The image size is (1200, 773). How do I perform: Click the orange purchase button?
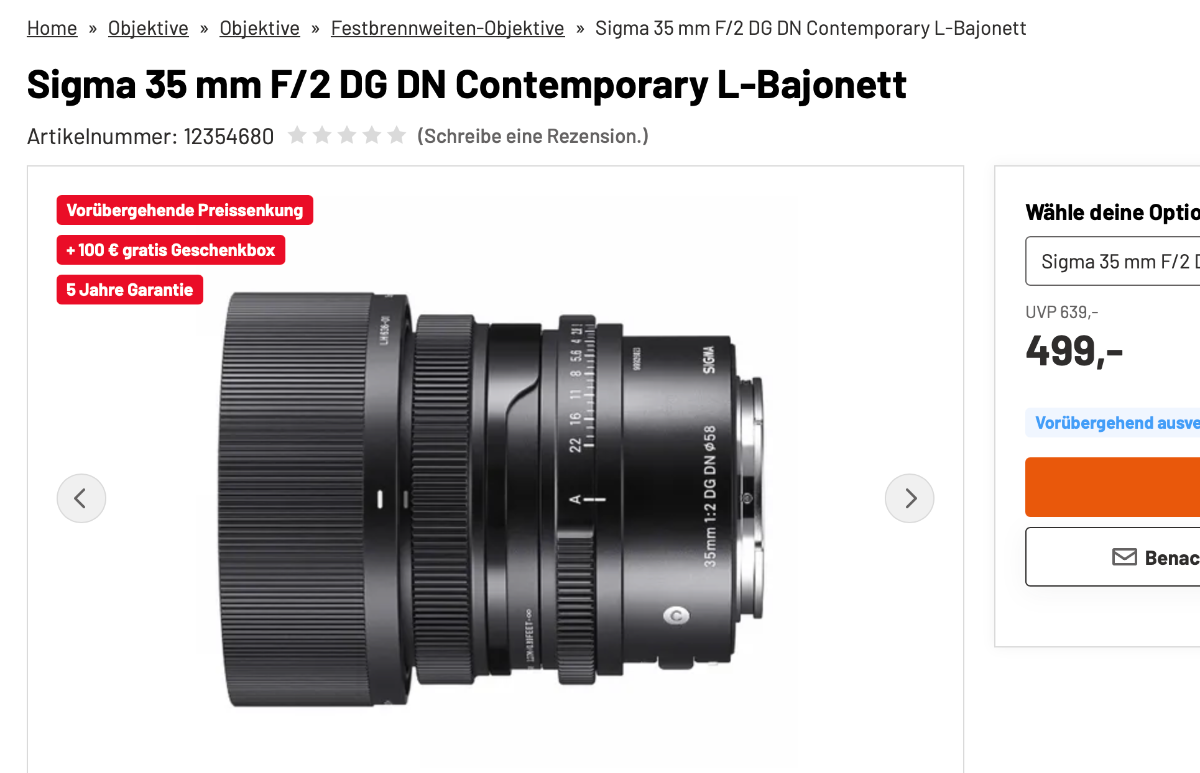(x=1112, y=487)
